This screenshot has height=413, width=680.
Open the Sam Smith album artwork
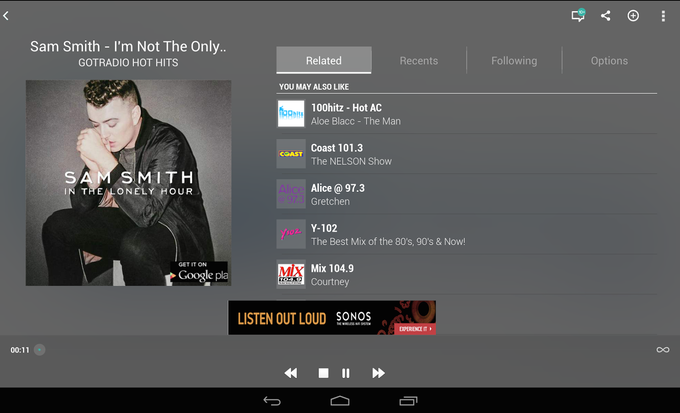point(128,183)
